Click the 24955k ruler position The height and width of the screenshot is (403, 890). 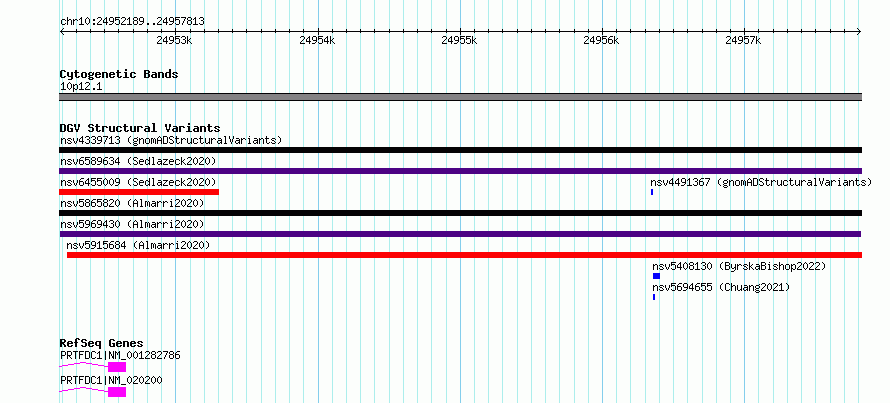click(459, 40)
